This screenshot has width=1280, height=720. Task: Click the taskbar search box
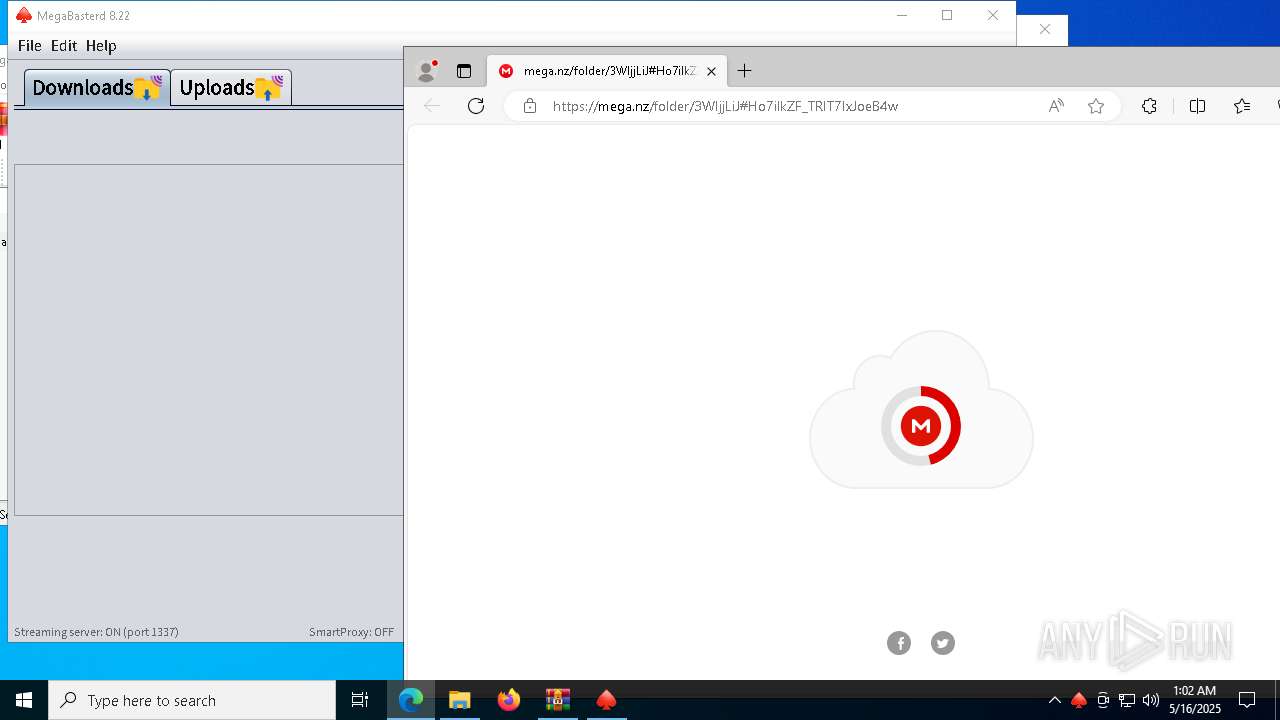pyautogui.click(x=192, y=700)
